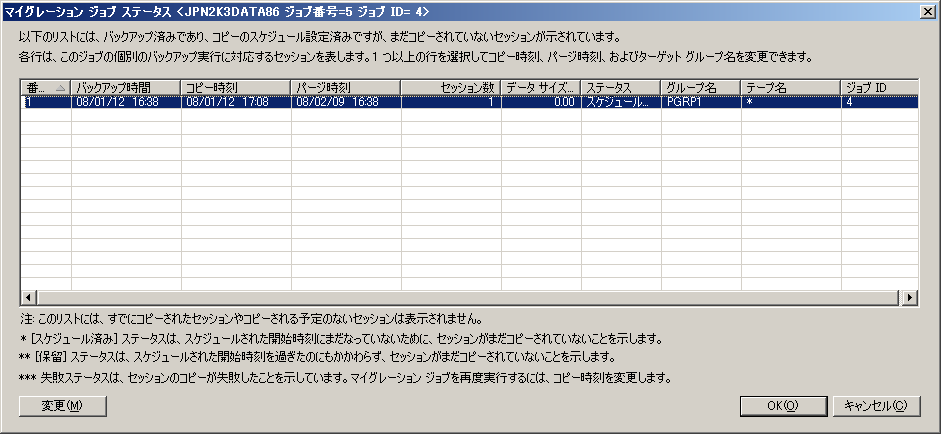
Task: Click the PGRP1 group name cell
Action: coord(700,101)
